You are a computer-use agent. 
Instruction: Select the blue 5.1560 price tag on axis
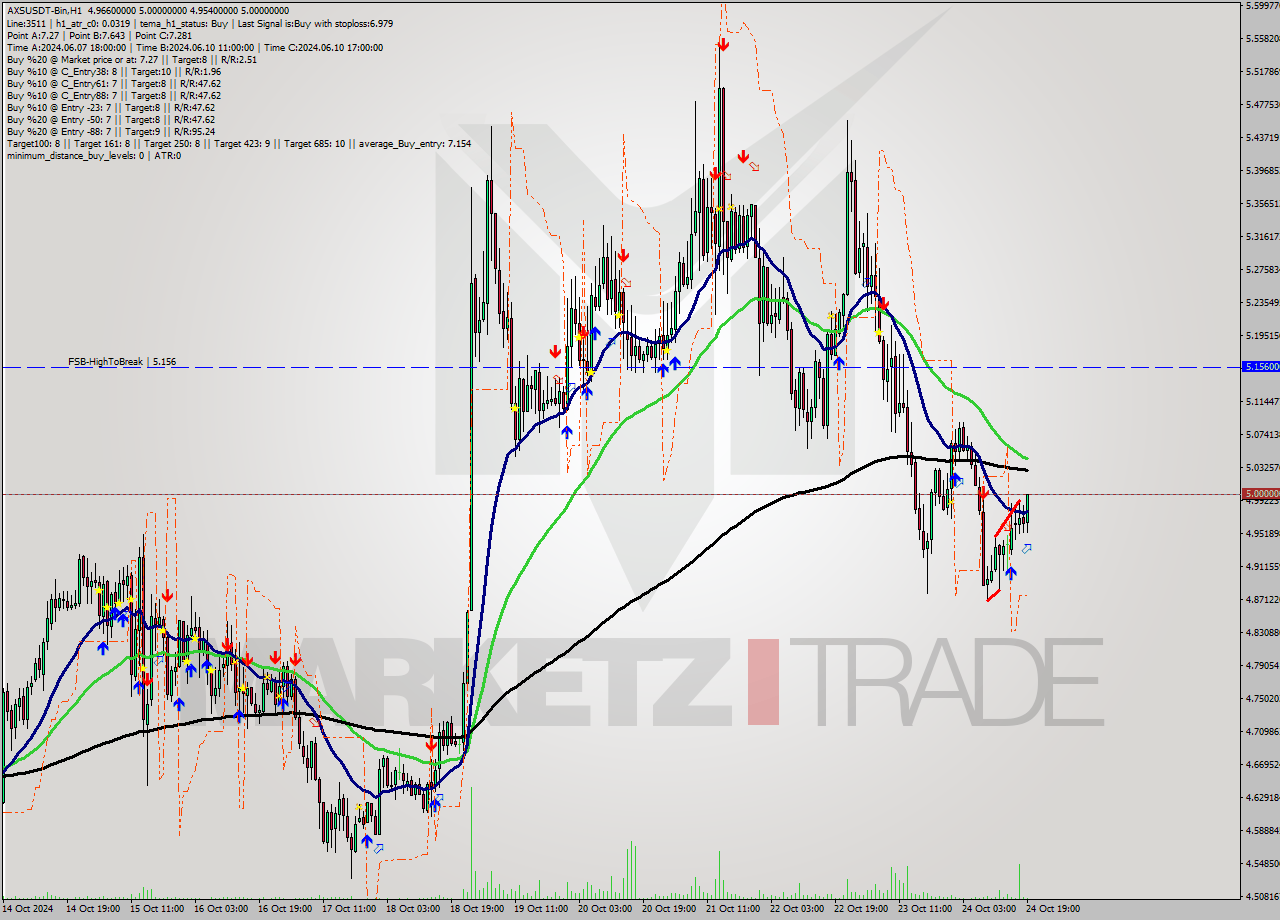pos(1260,367)
